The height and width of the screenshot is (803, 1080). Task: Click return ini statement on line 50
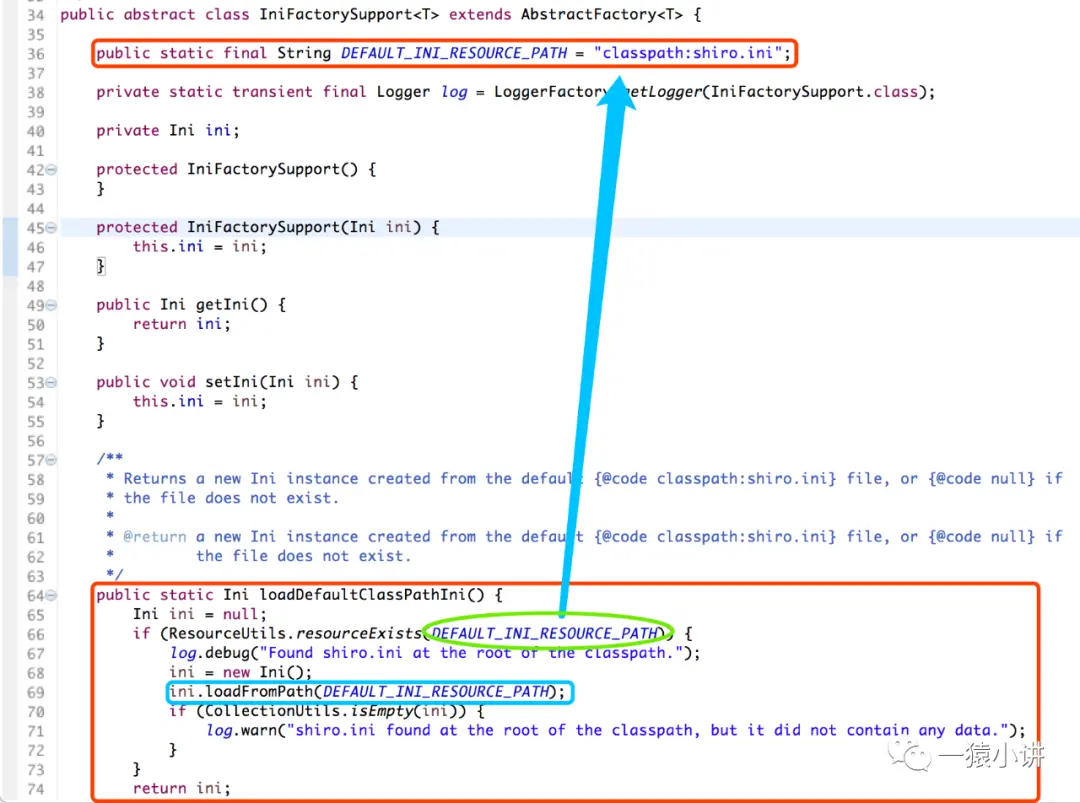coord(182,324)
